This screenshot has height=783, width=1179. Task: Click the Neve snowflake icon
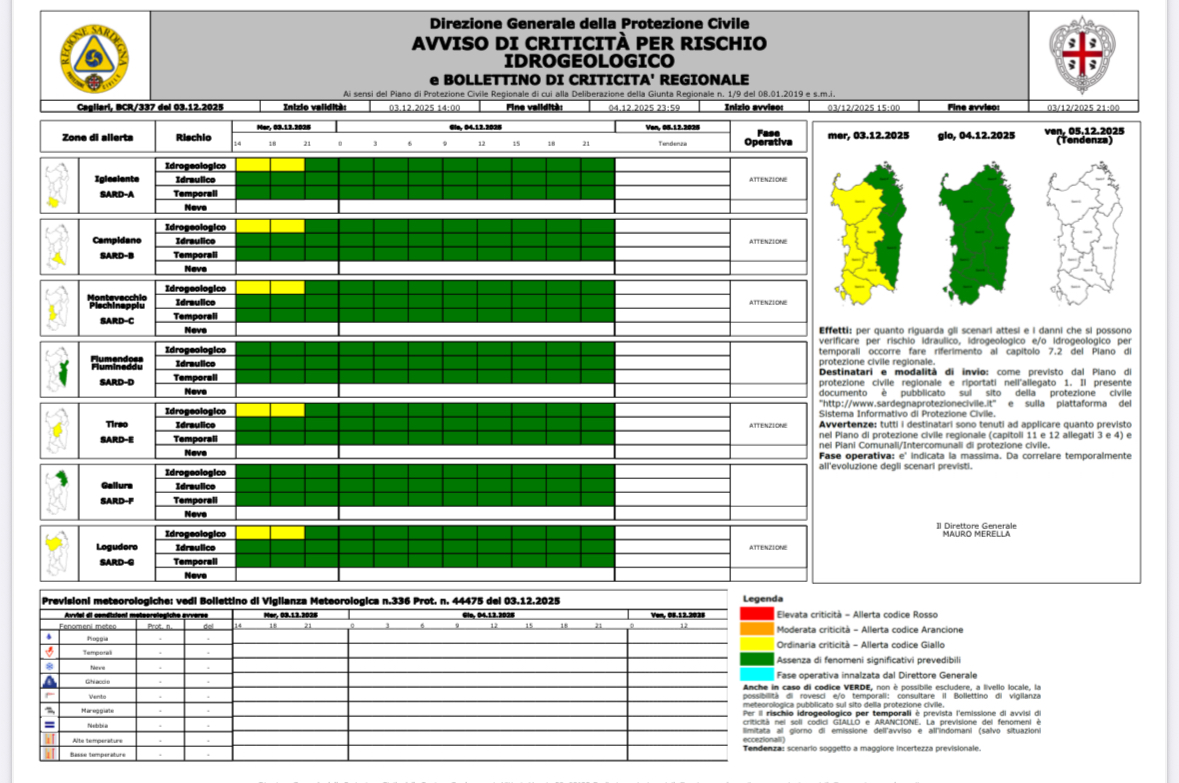(x=49, y=666)
